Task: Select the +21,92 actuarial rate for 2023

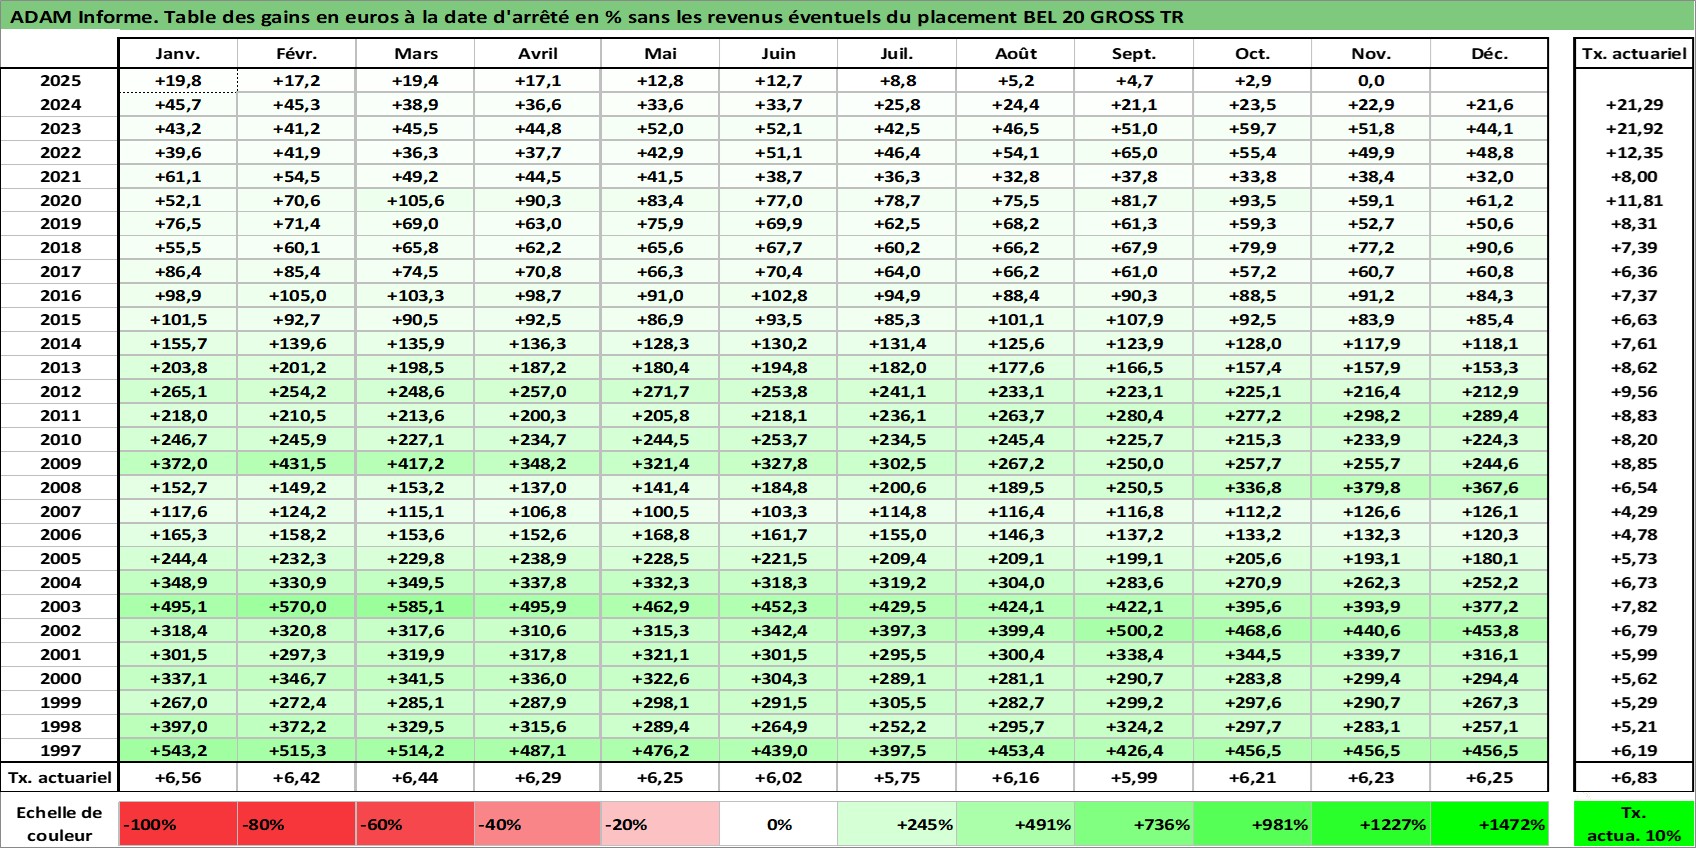Action: [x=1634, y=128]
